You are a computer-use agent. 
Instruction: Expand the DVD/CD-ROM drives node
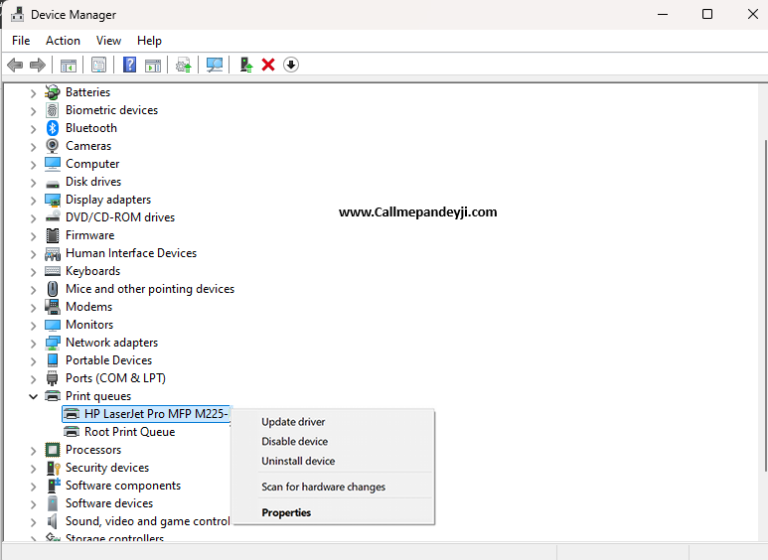click(33, 219)
